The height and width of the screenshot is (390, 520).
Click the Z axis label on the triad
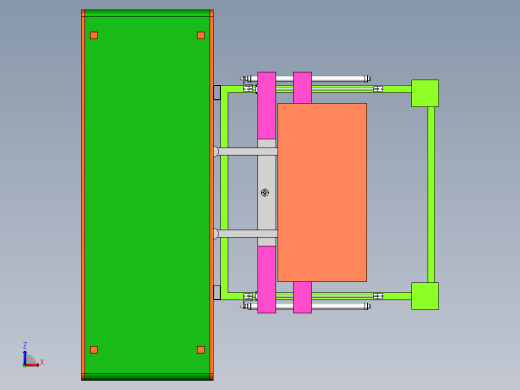pos(25,345)
